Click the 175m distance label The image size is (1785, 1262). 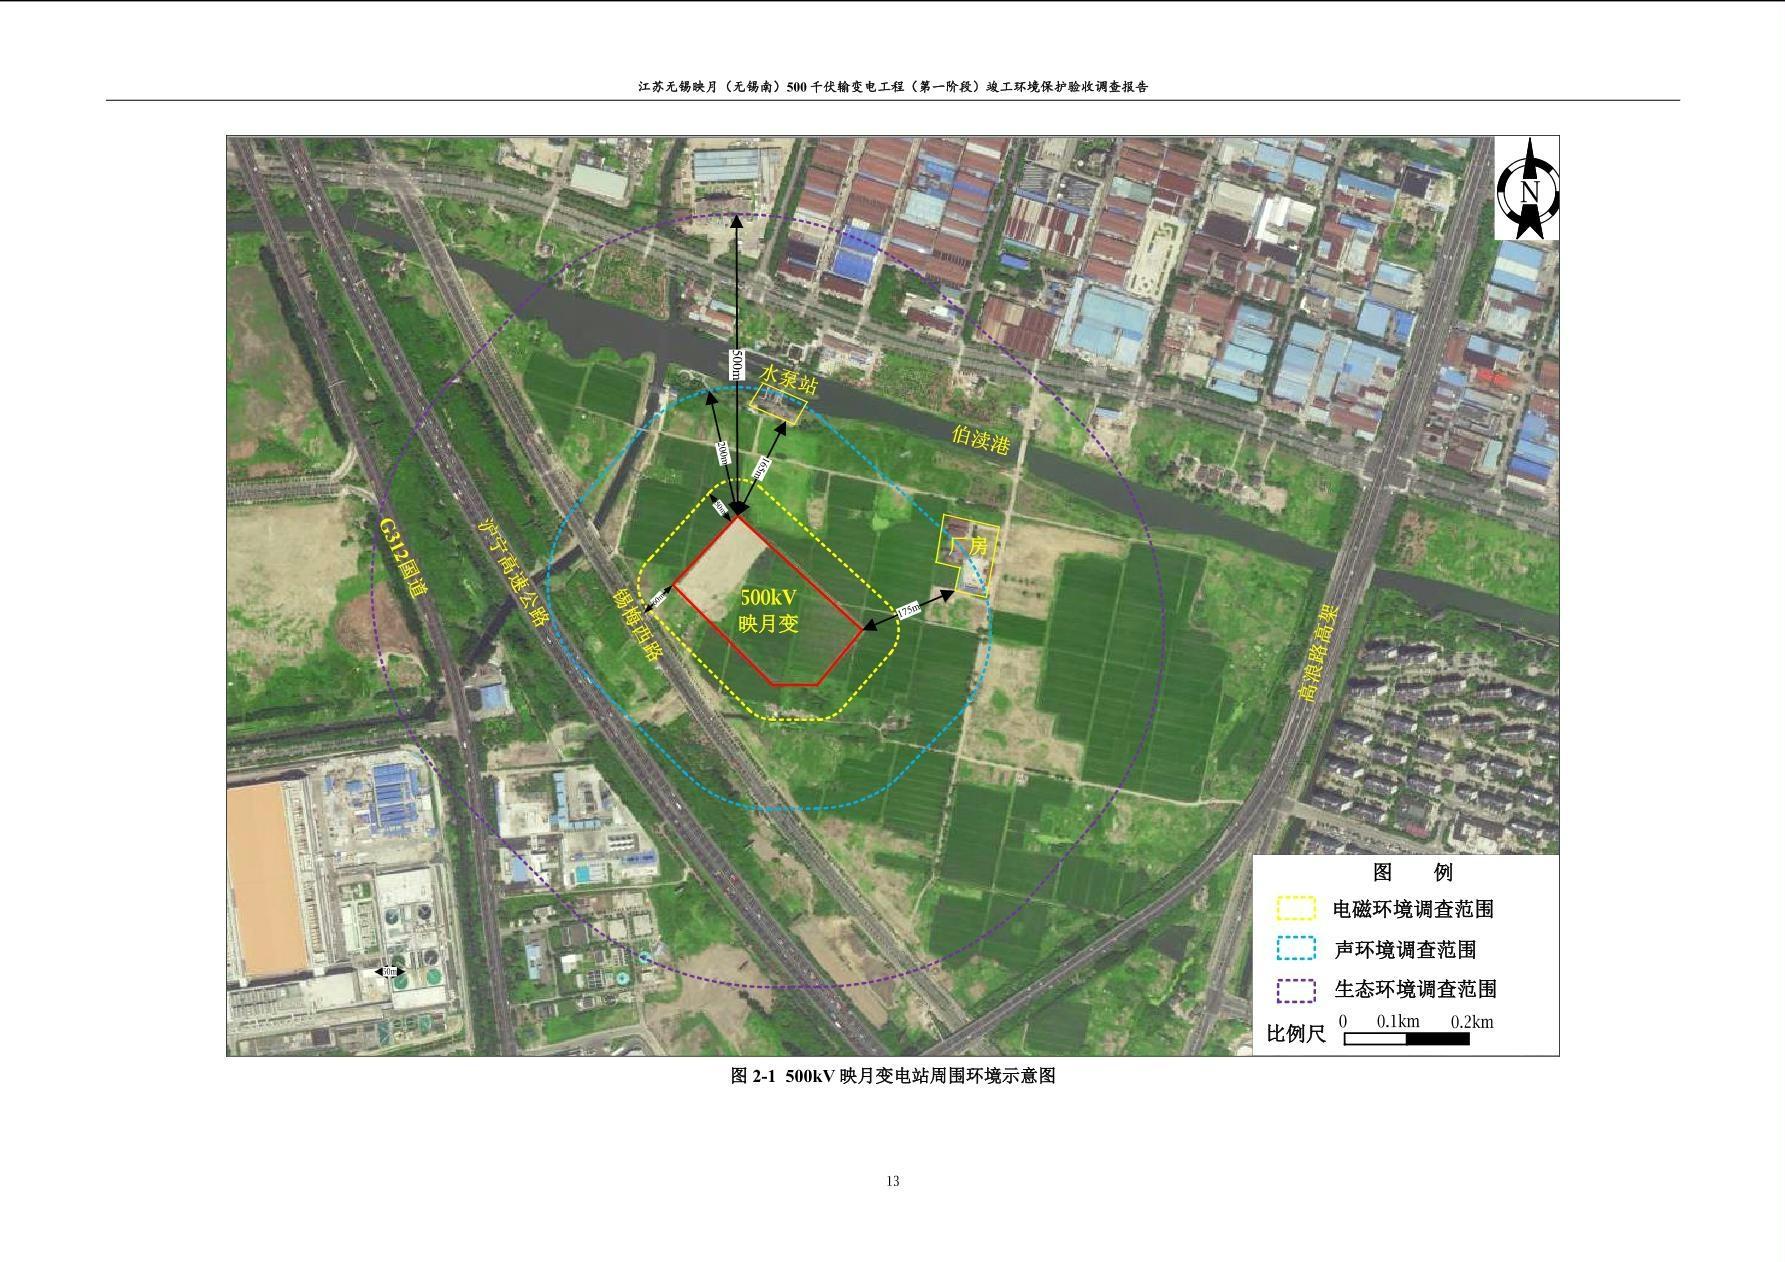click(908, 610)
